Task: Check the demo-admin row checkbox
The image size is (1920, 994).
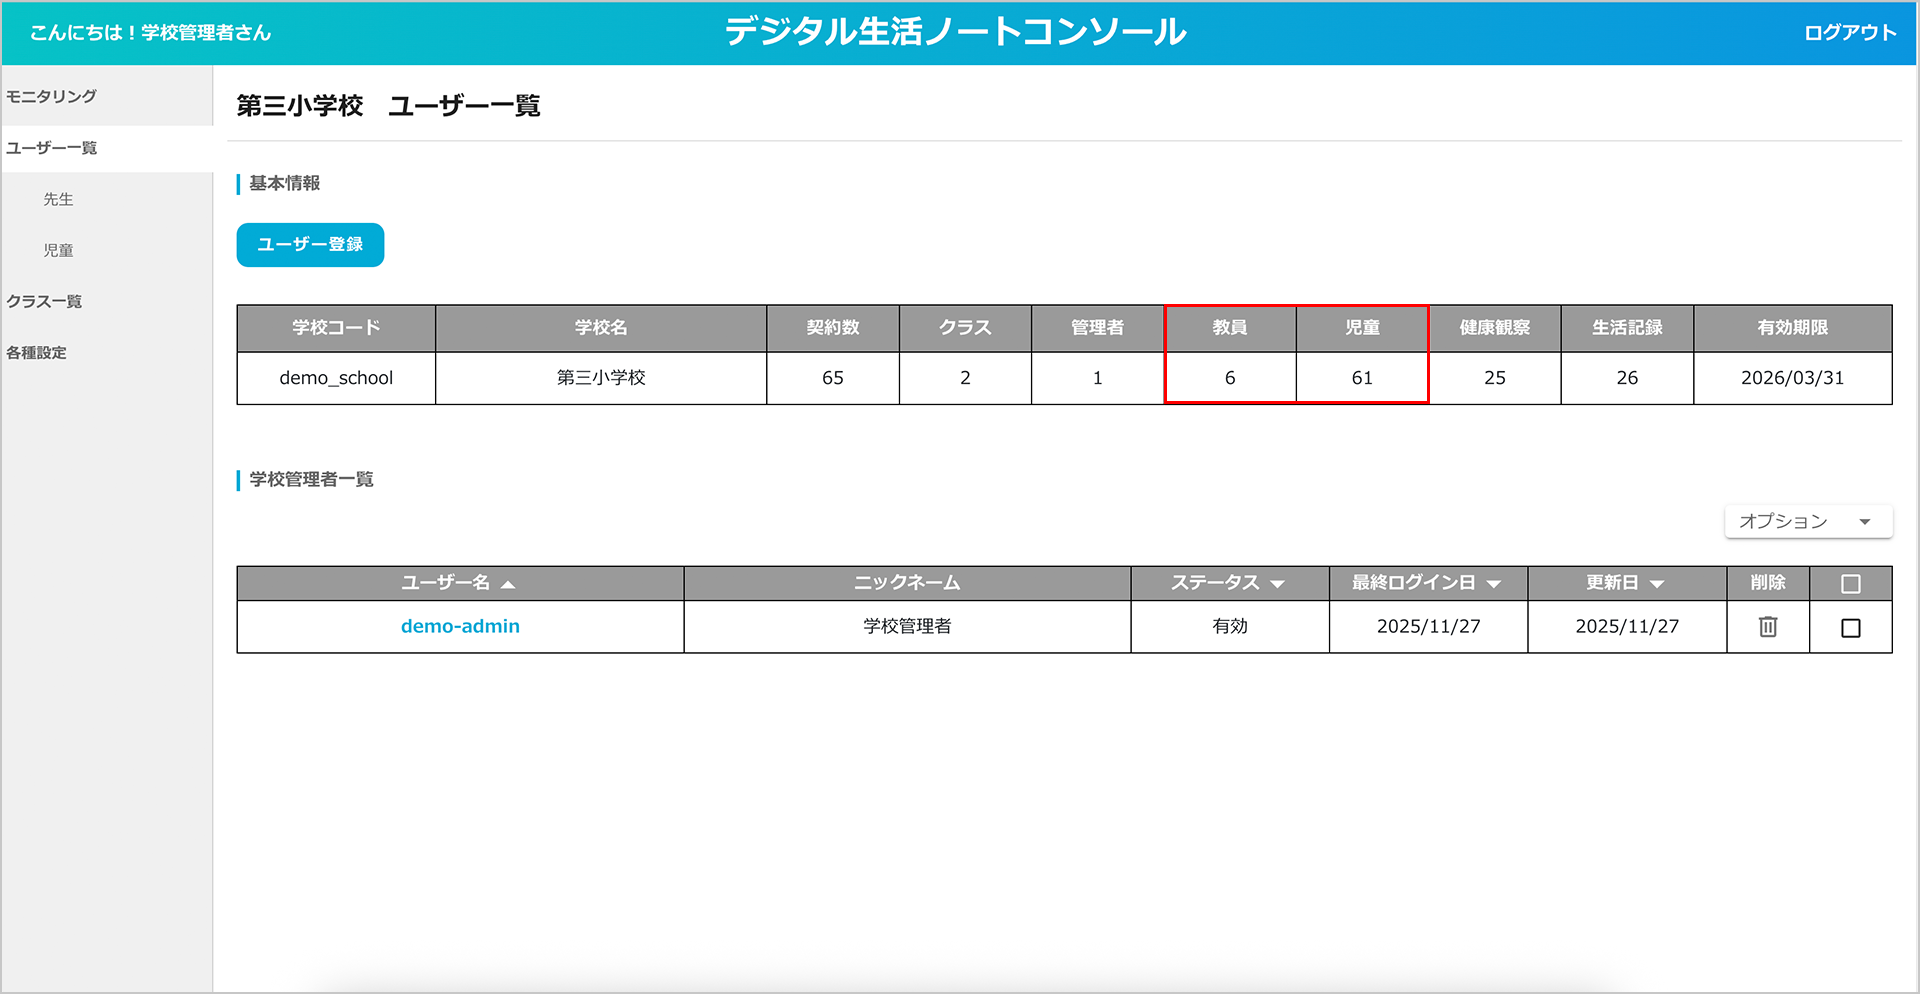Action: point(1850,628)
